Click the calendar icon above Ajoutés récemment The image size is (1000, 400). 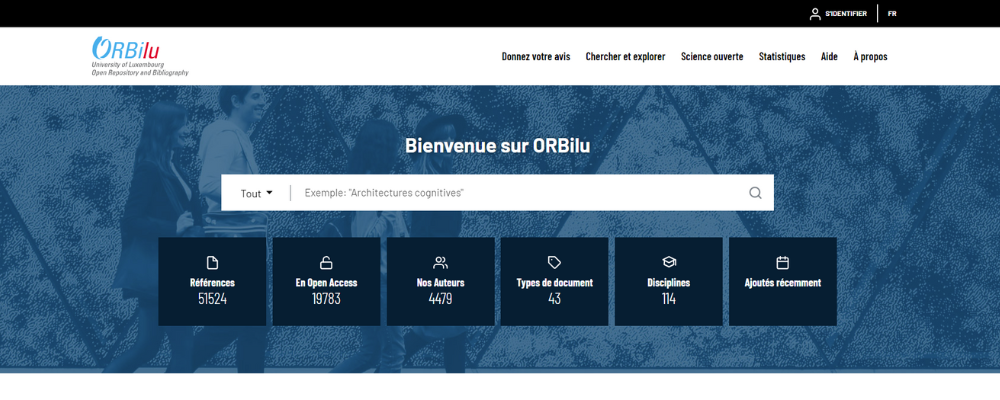pyautogui.click(x=783, y=262)
